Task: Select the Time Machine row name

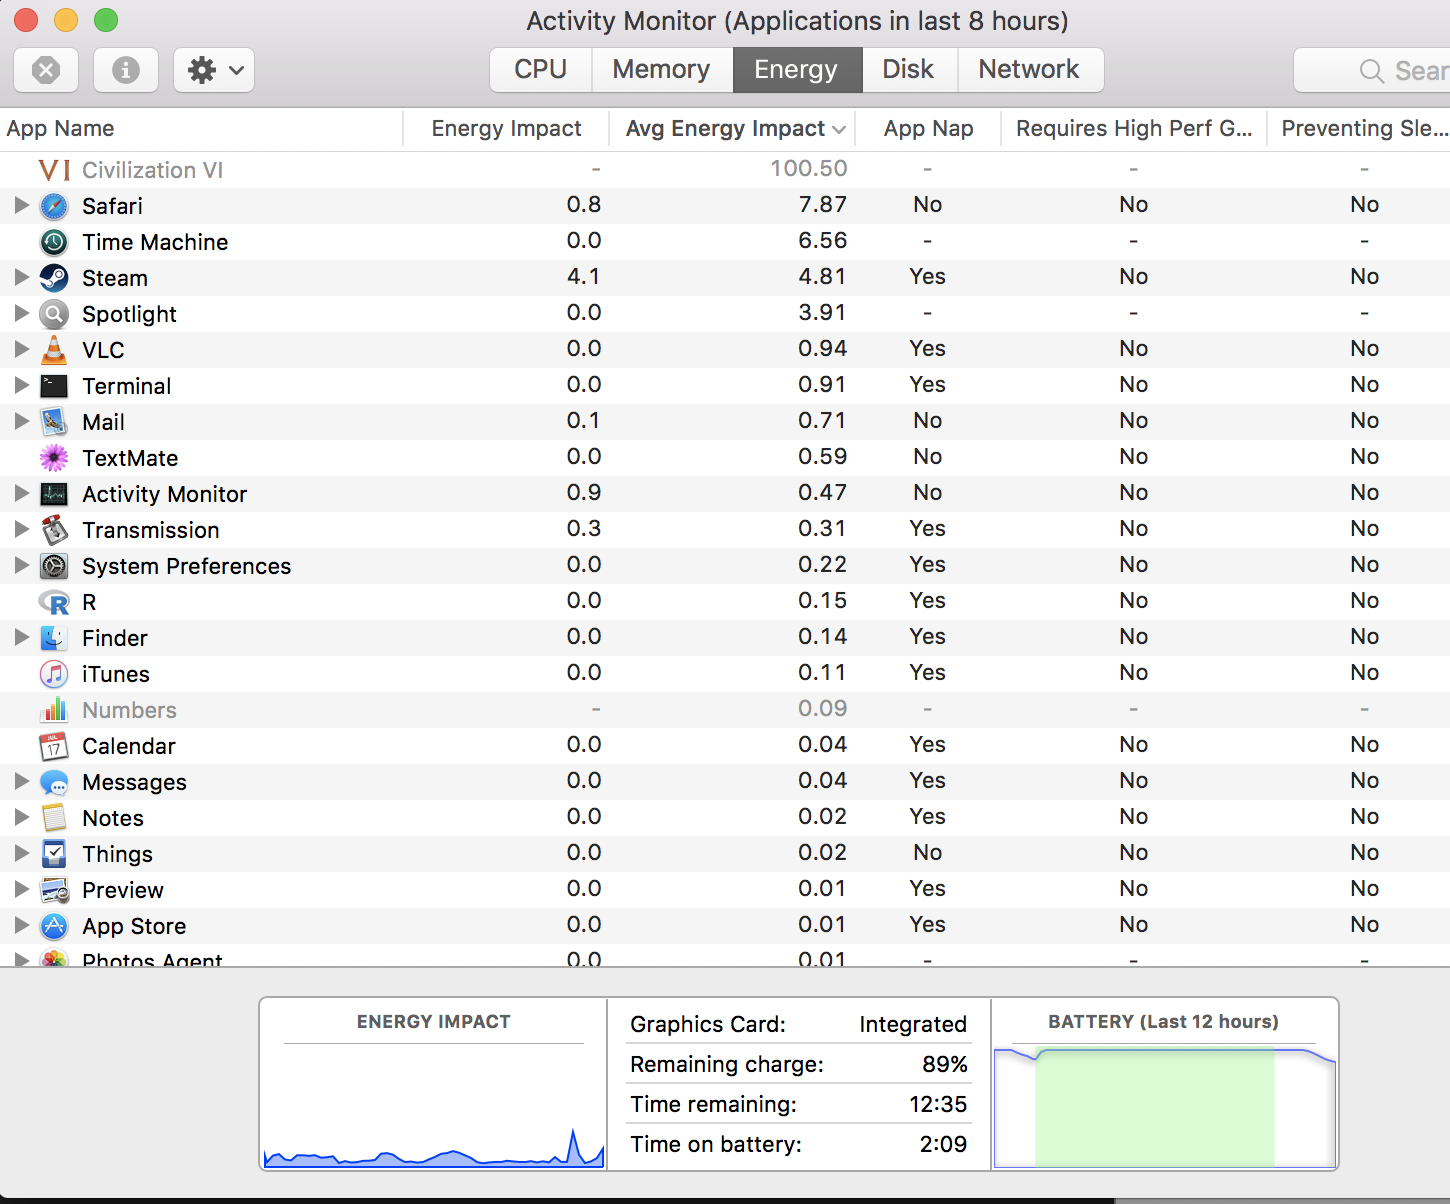Action: [x=155, y=242]
